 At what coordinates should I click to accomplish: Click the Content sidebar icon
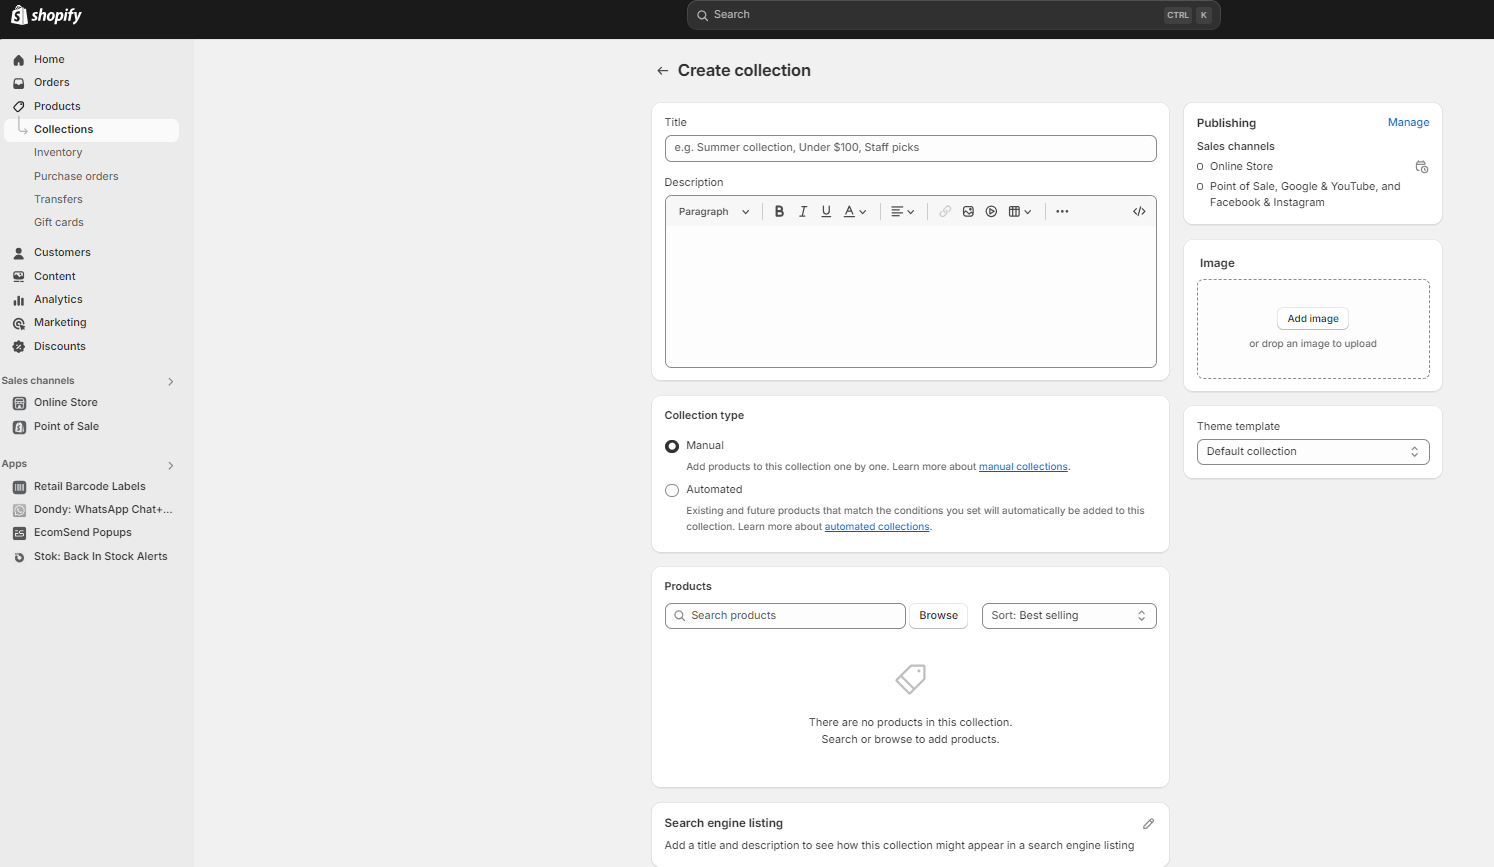tap(18, 277)
